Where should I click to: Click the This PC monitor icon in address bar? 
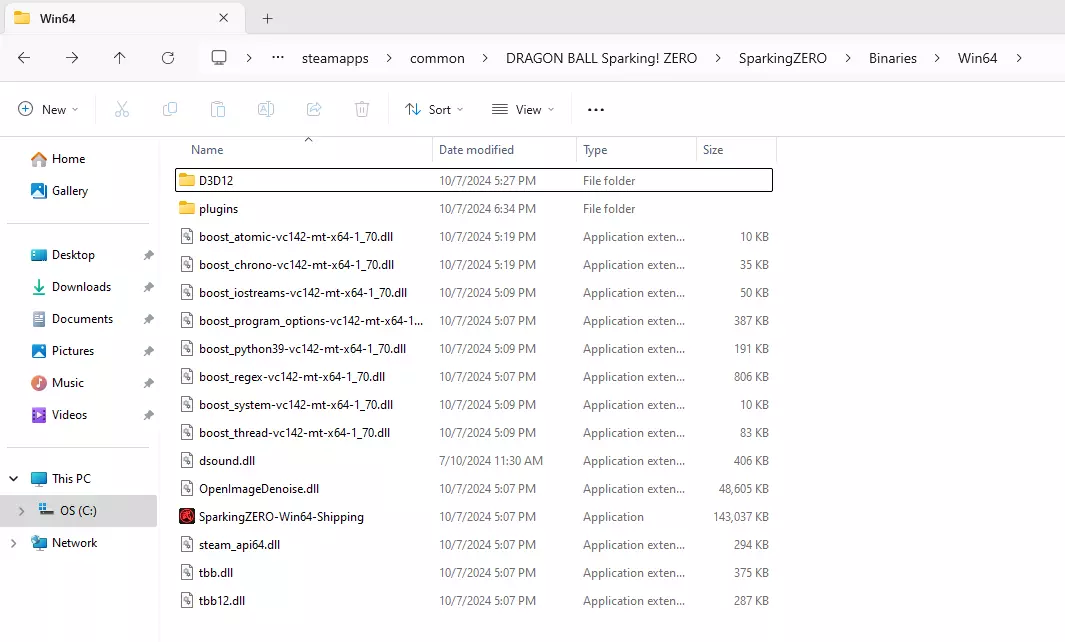(x=219, y=58)
